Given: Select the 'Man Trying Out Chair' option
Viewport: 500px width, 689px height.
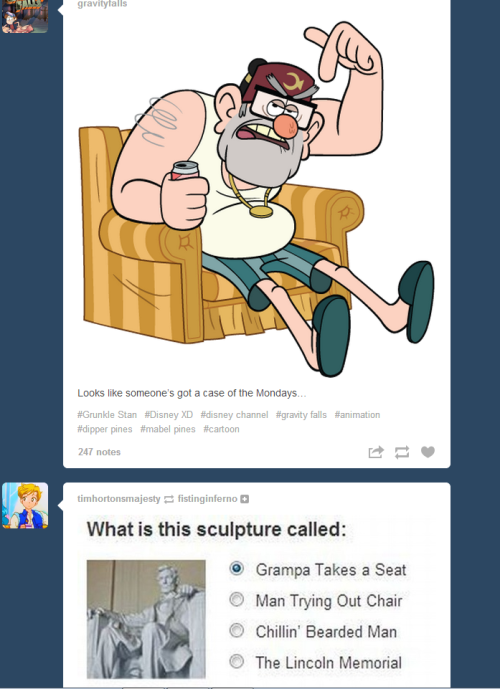Looking at the screenshot, I should [x=236, y=599].
